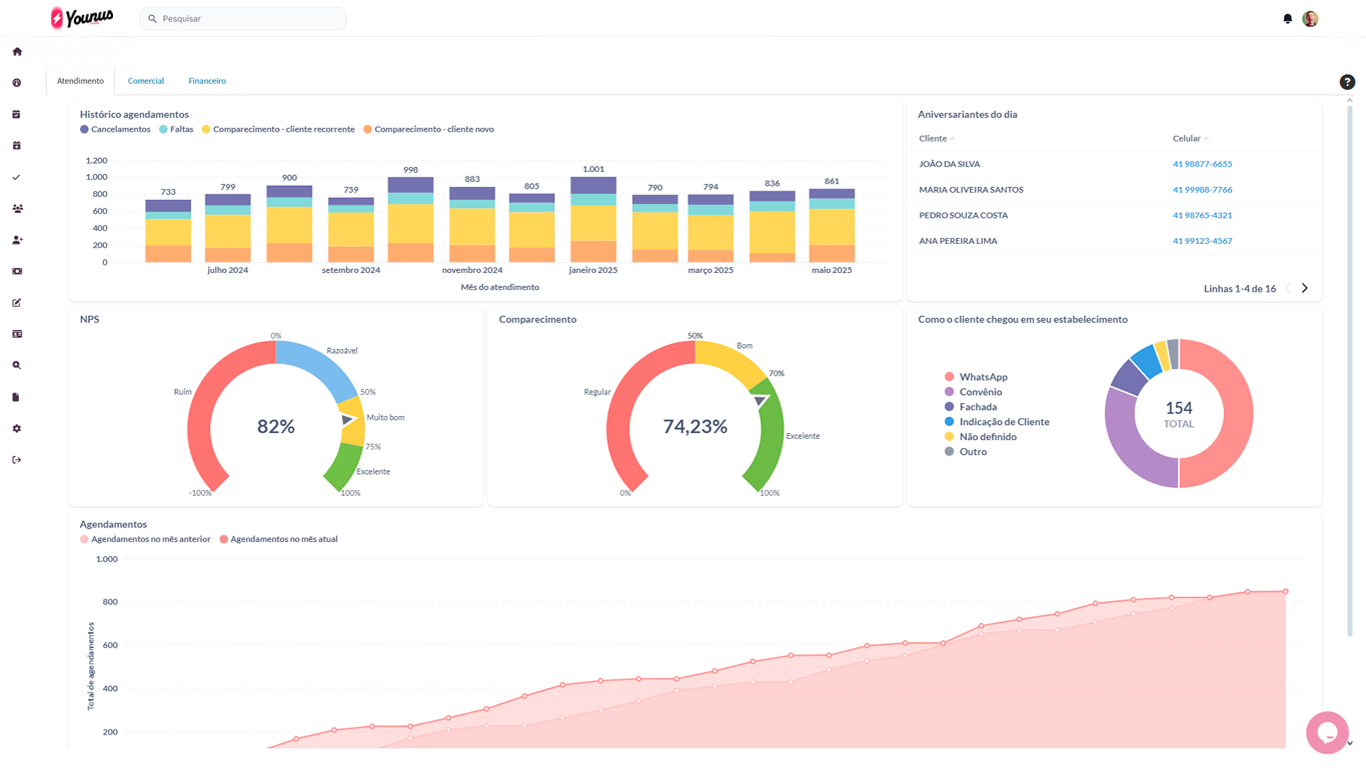Open the chat bubble widget
1366x768 pixels.
pos(1327,732)
